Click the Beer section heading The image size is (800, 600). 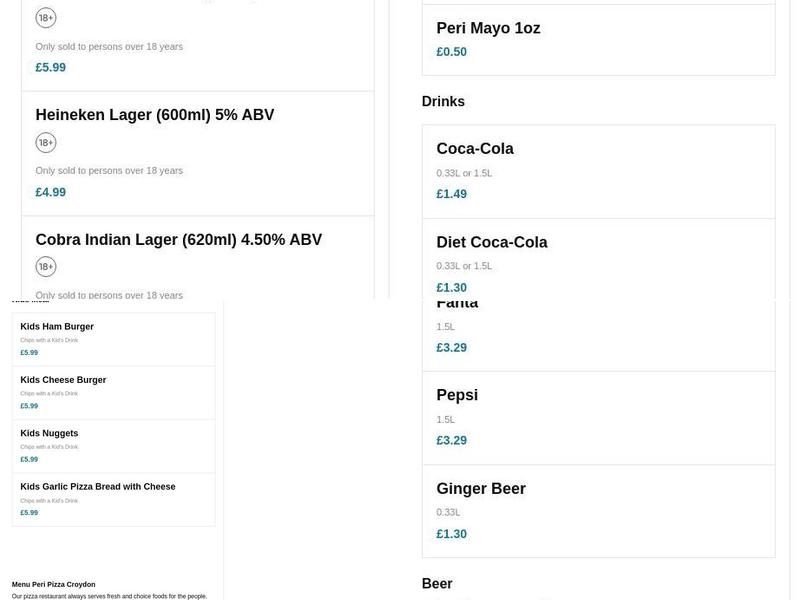[x=437, y=584]
